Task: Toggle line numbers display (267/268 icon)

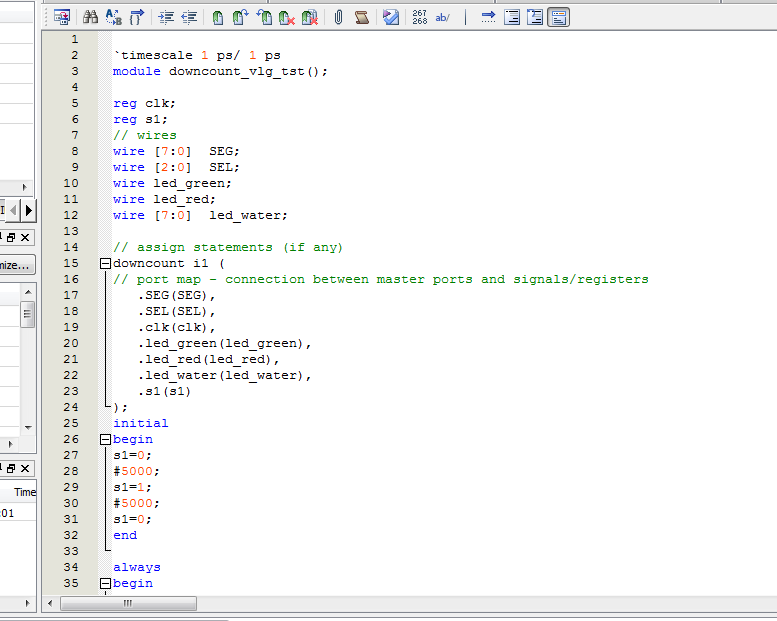Action: click(419, 17)
